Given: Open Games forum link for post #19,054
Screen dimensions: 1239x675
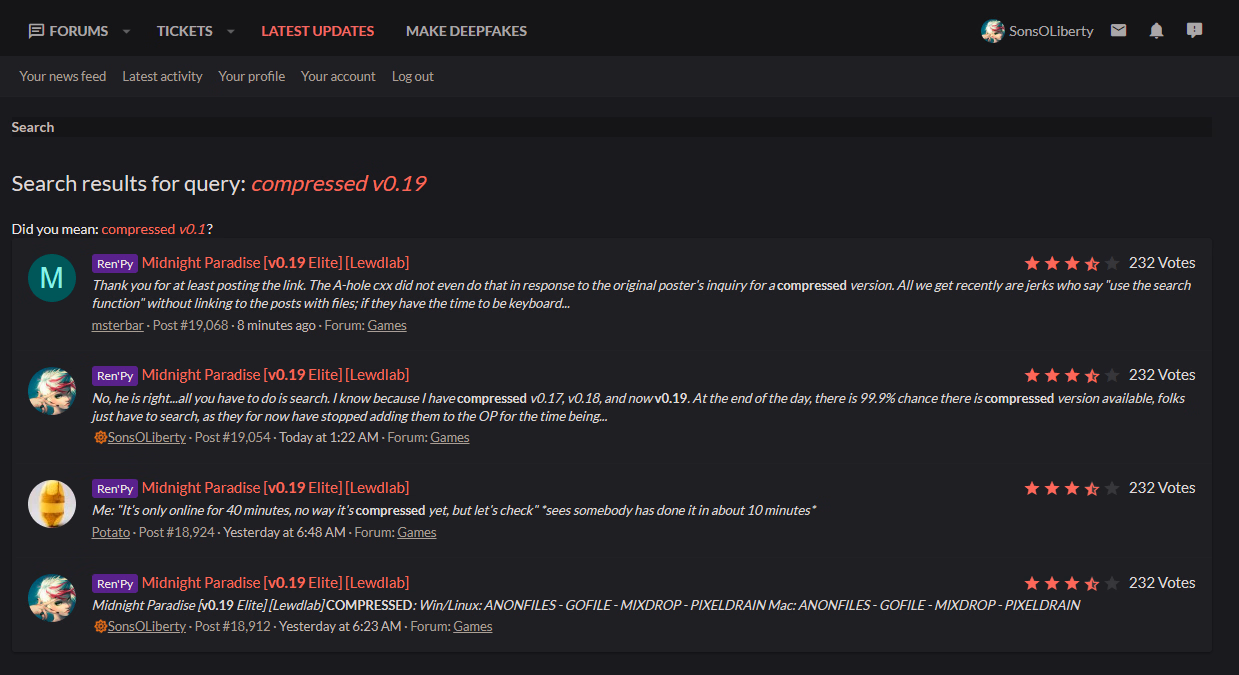Looking at the screenshot, I should [x=450, y=437].
